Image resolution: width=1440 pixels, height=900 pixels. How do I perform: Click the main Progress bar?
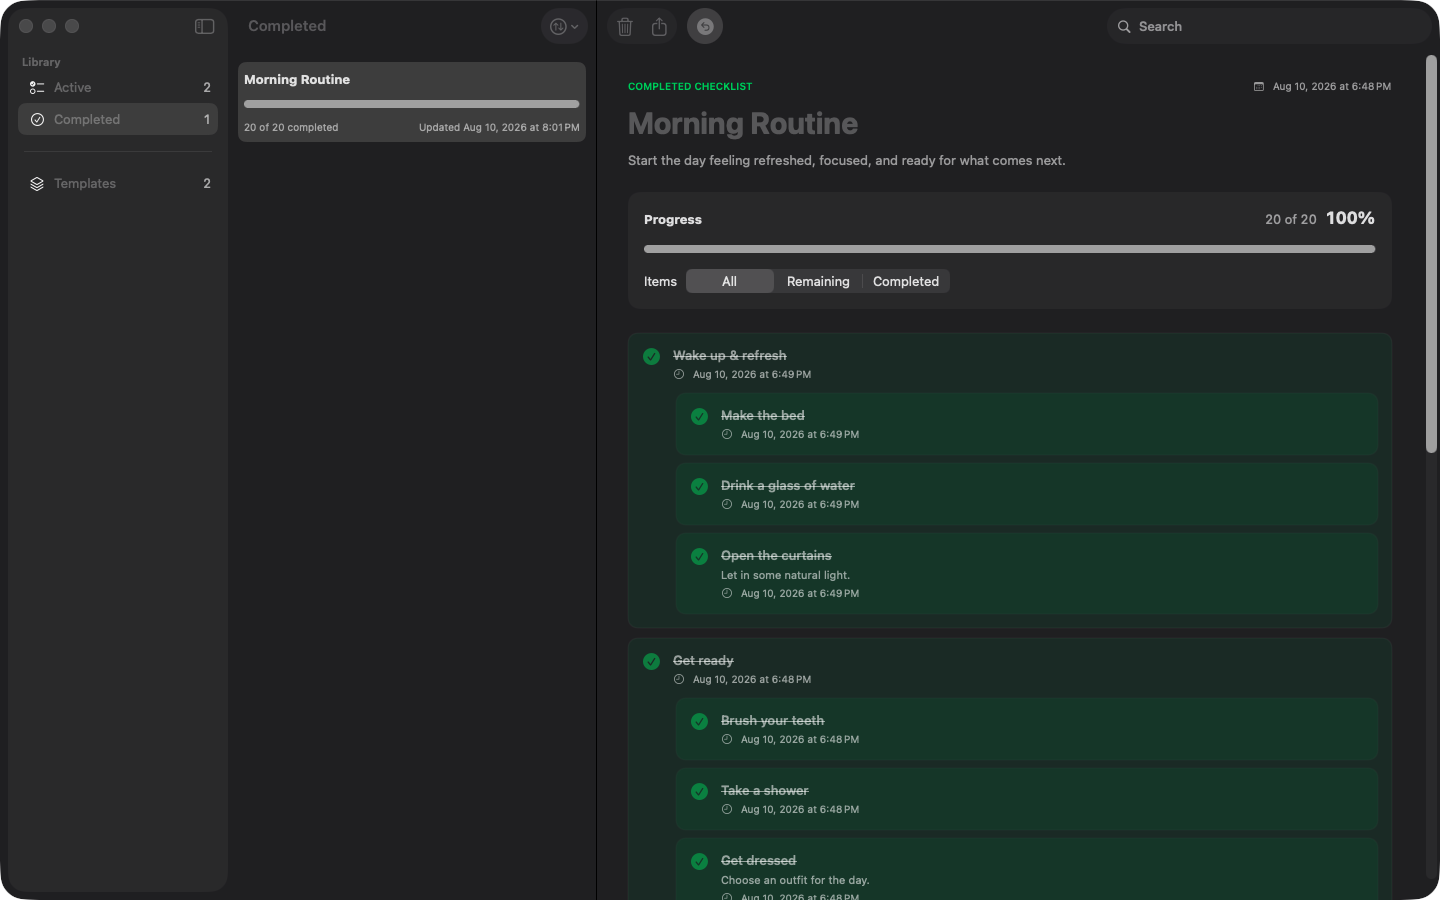(1009, 249)
